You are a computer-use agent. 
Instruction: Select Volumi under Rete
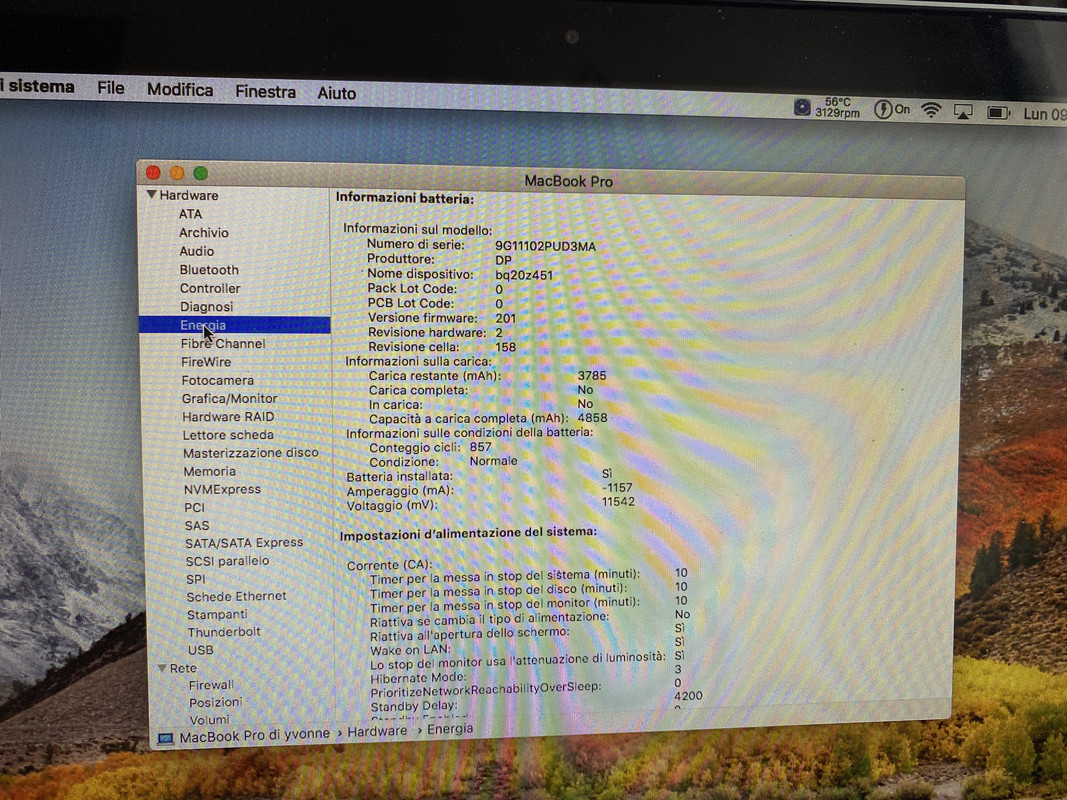coord(209,719)
